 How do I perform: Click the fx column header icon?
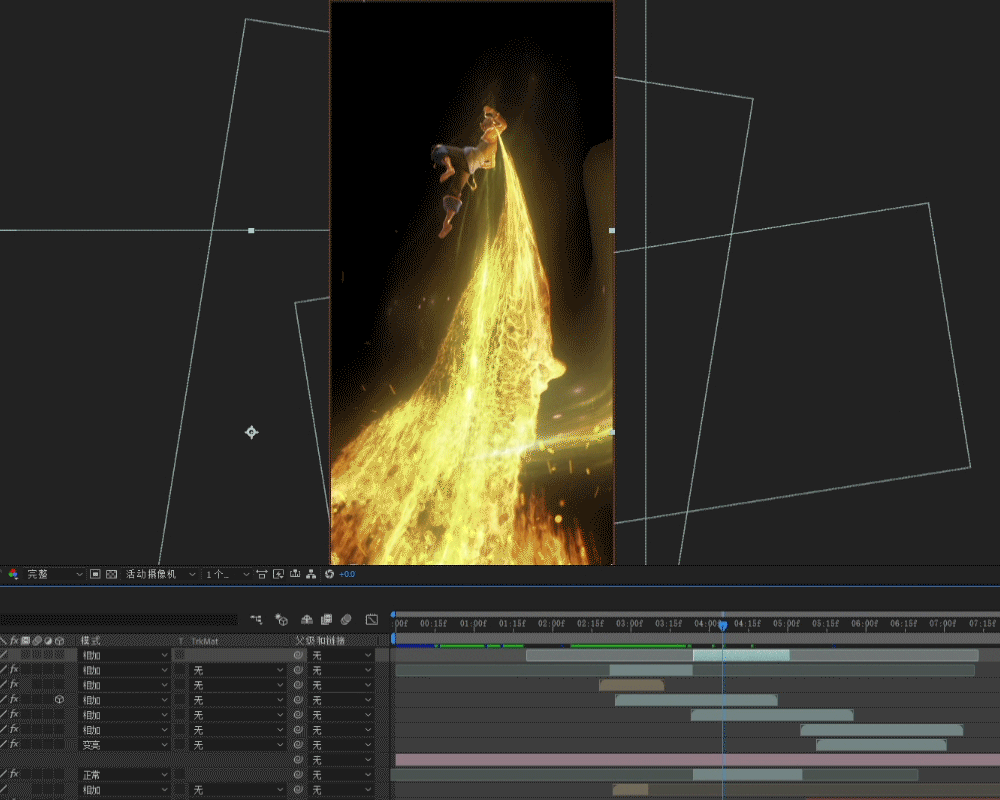14,641
